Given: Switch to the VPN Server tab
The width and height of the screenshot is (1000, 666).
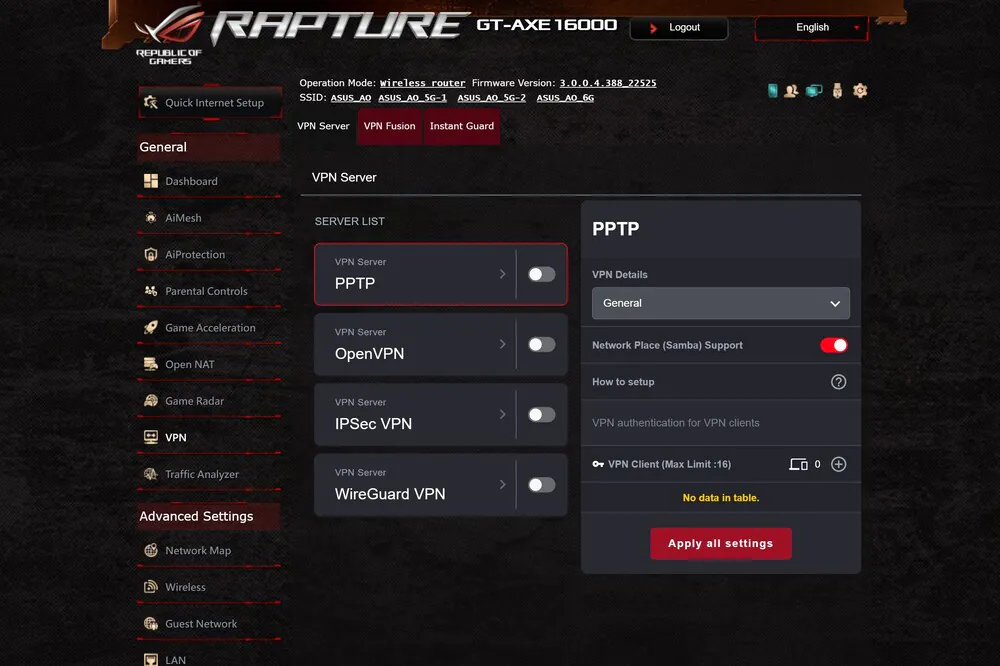Looking at the screenshot, I should tap(323, 126).
